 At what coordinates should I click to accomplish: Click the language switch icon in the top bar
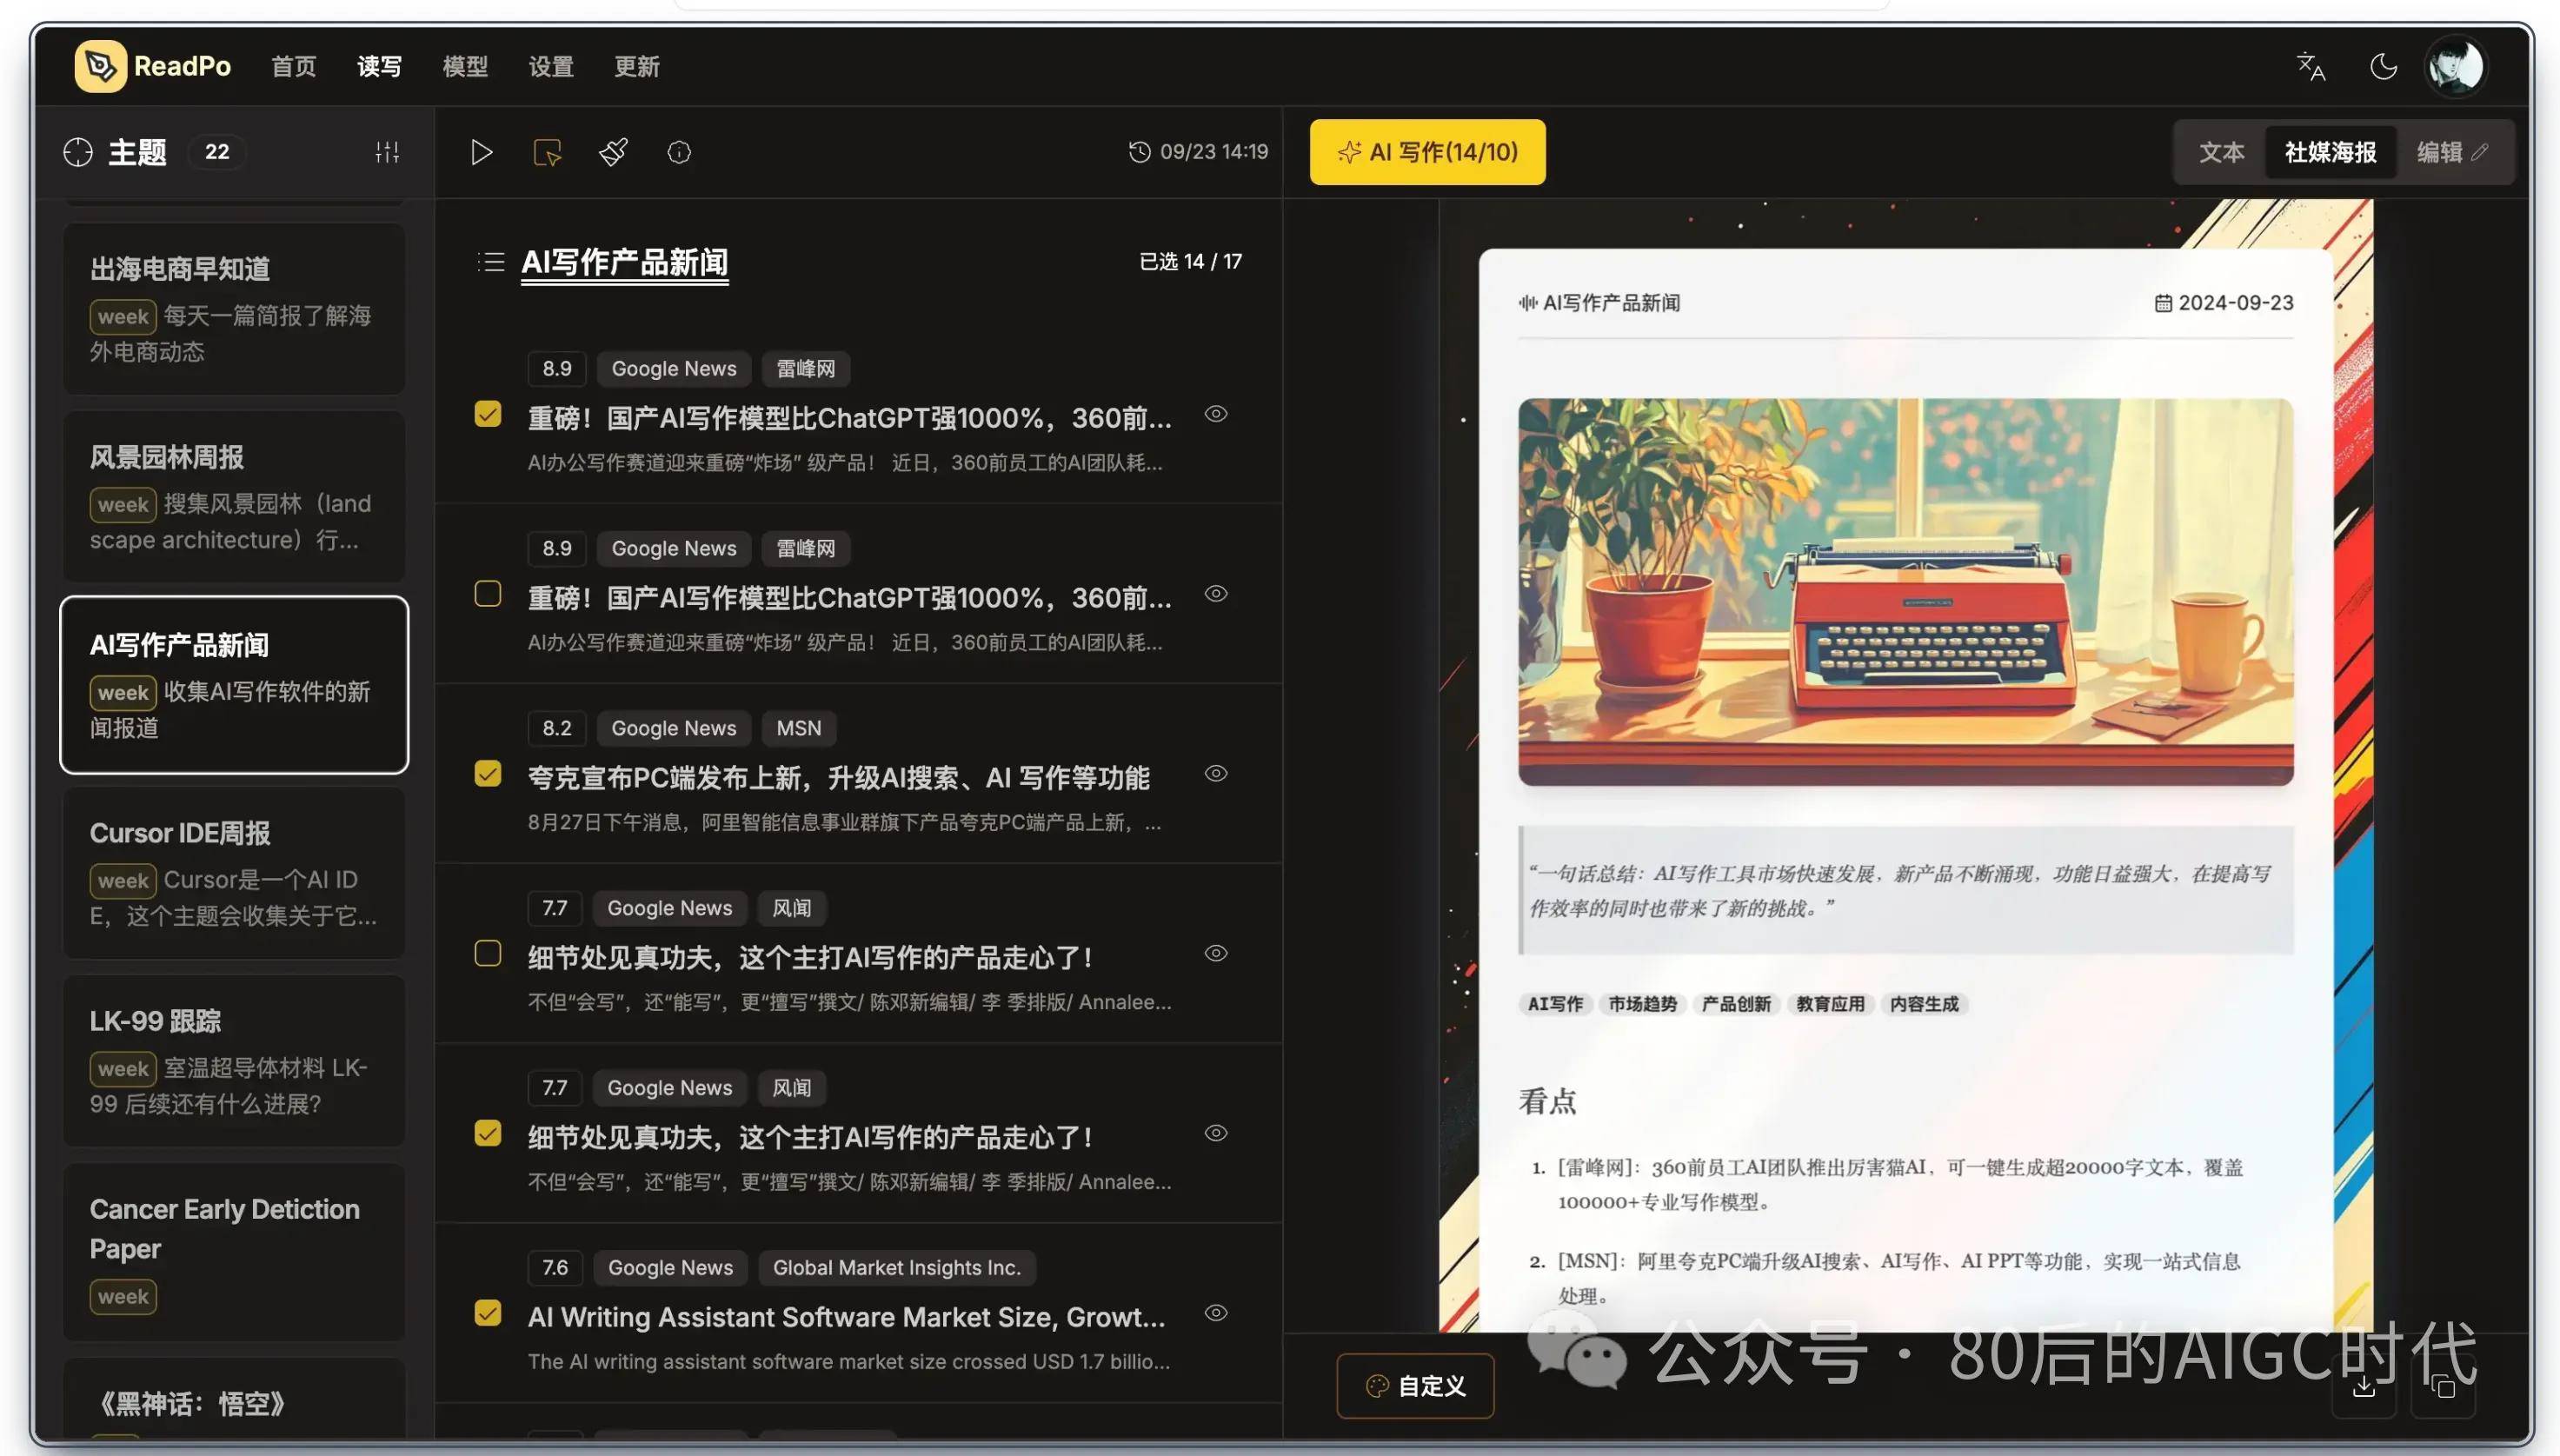[x=2310, y=65]
